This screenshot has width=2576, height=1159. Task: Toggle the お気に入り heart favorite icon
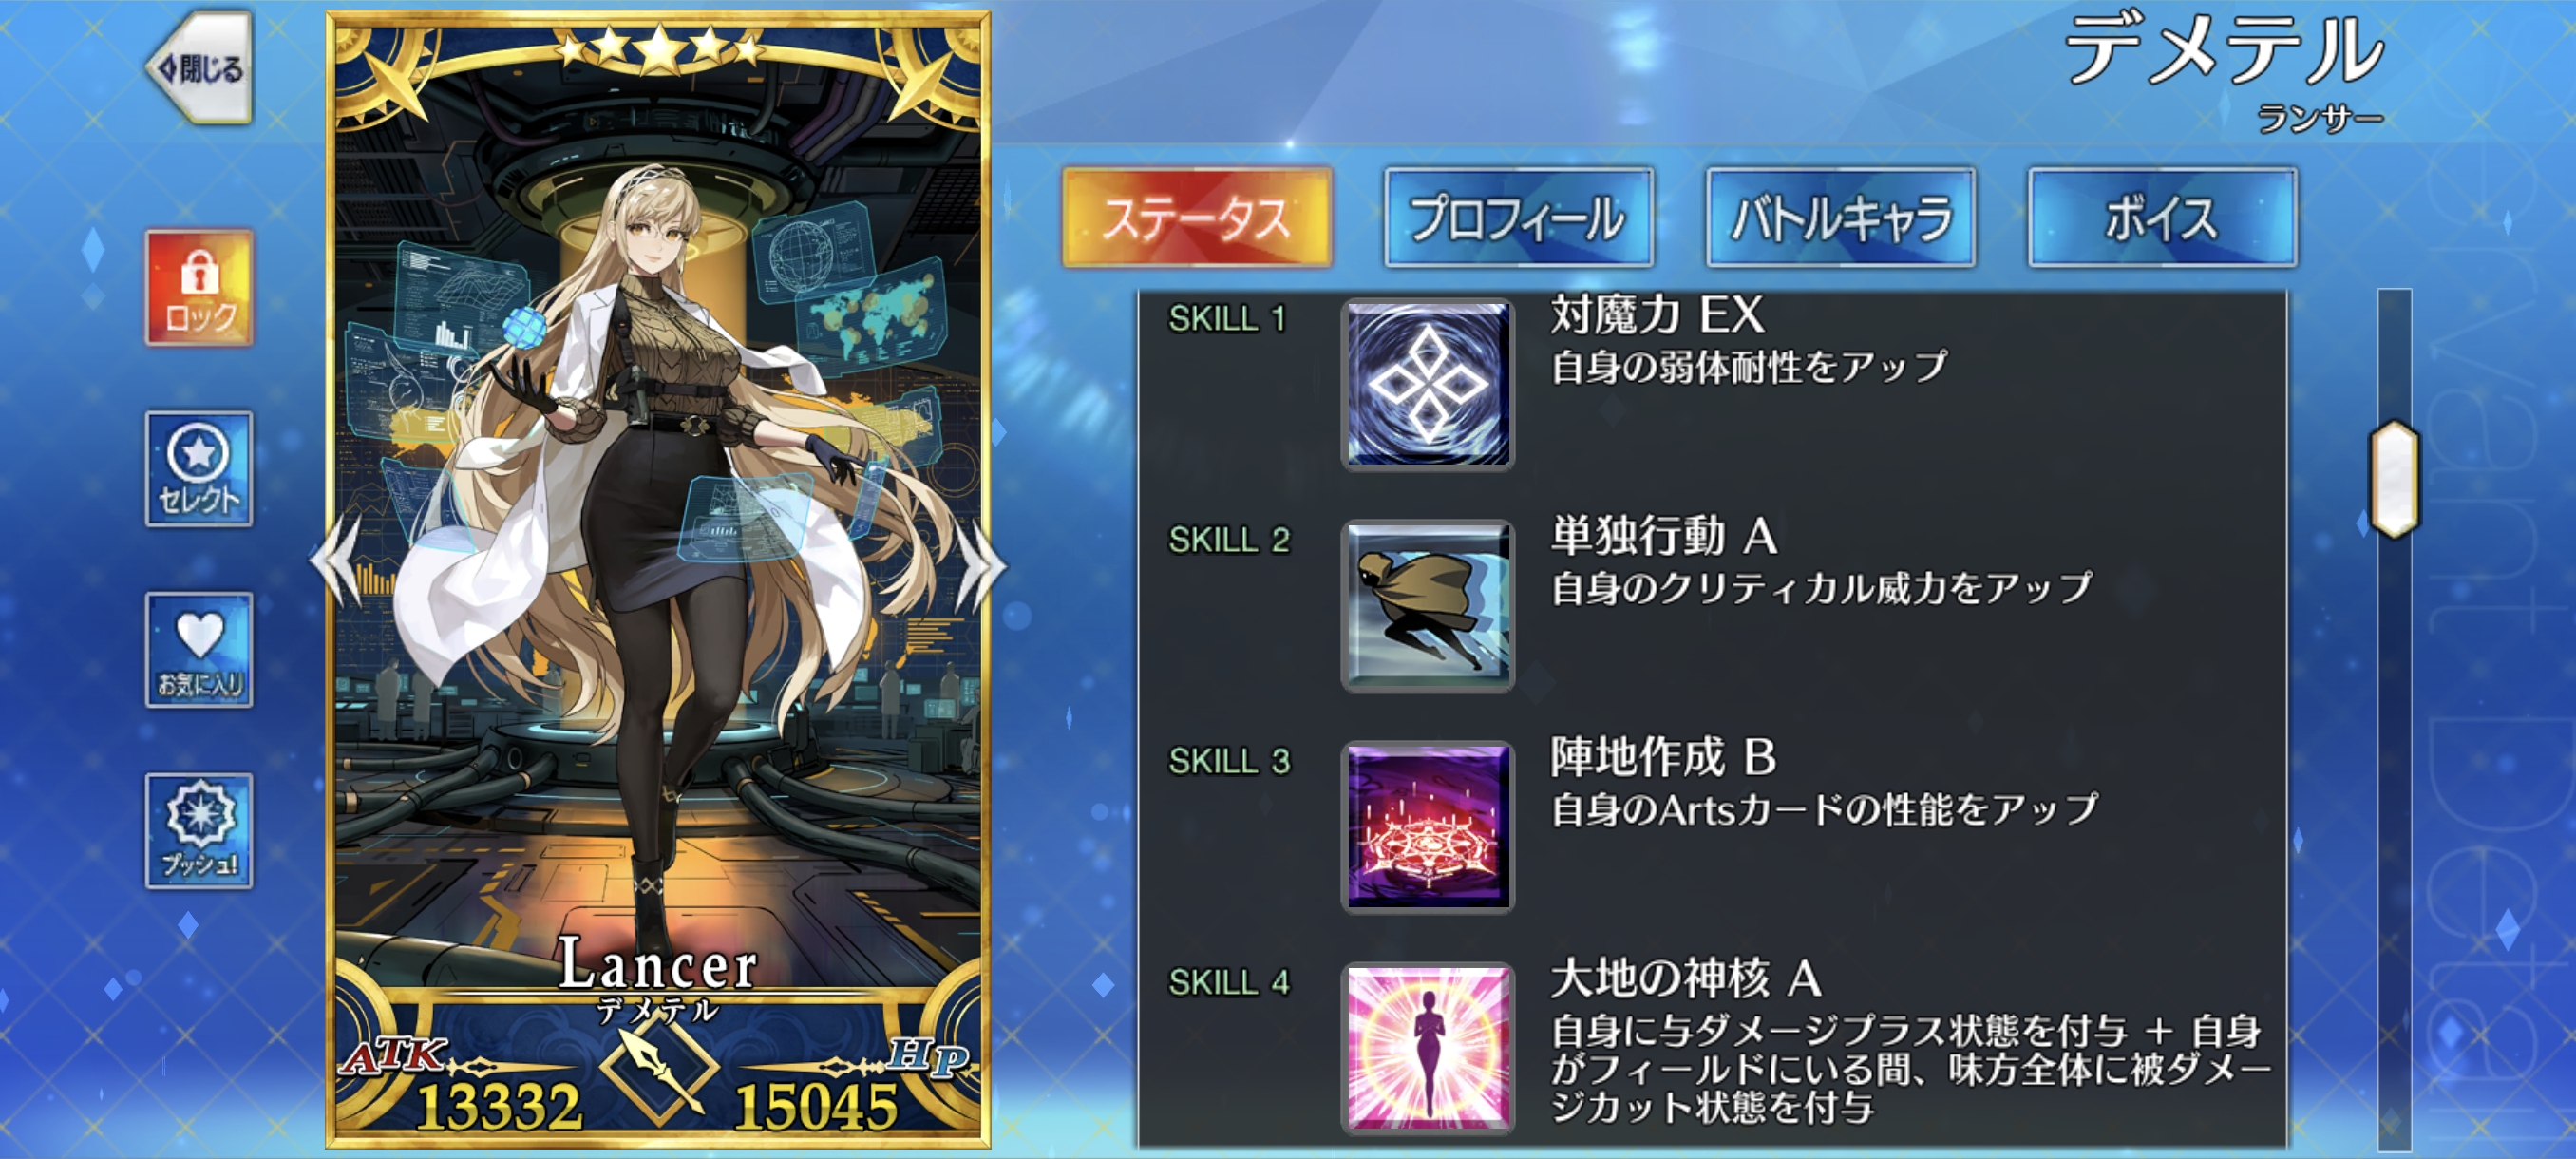(x=199, y=650)
